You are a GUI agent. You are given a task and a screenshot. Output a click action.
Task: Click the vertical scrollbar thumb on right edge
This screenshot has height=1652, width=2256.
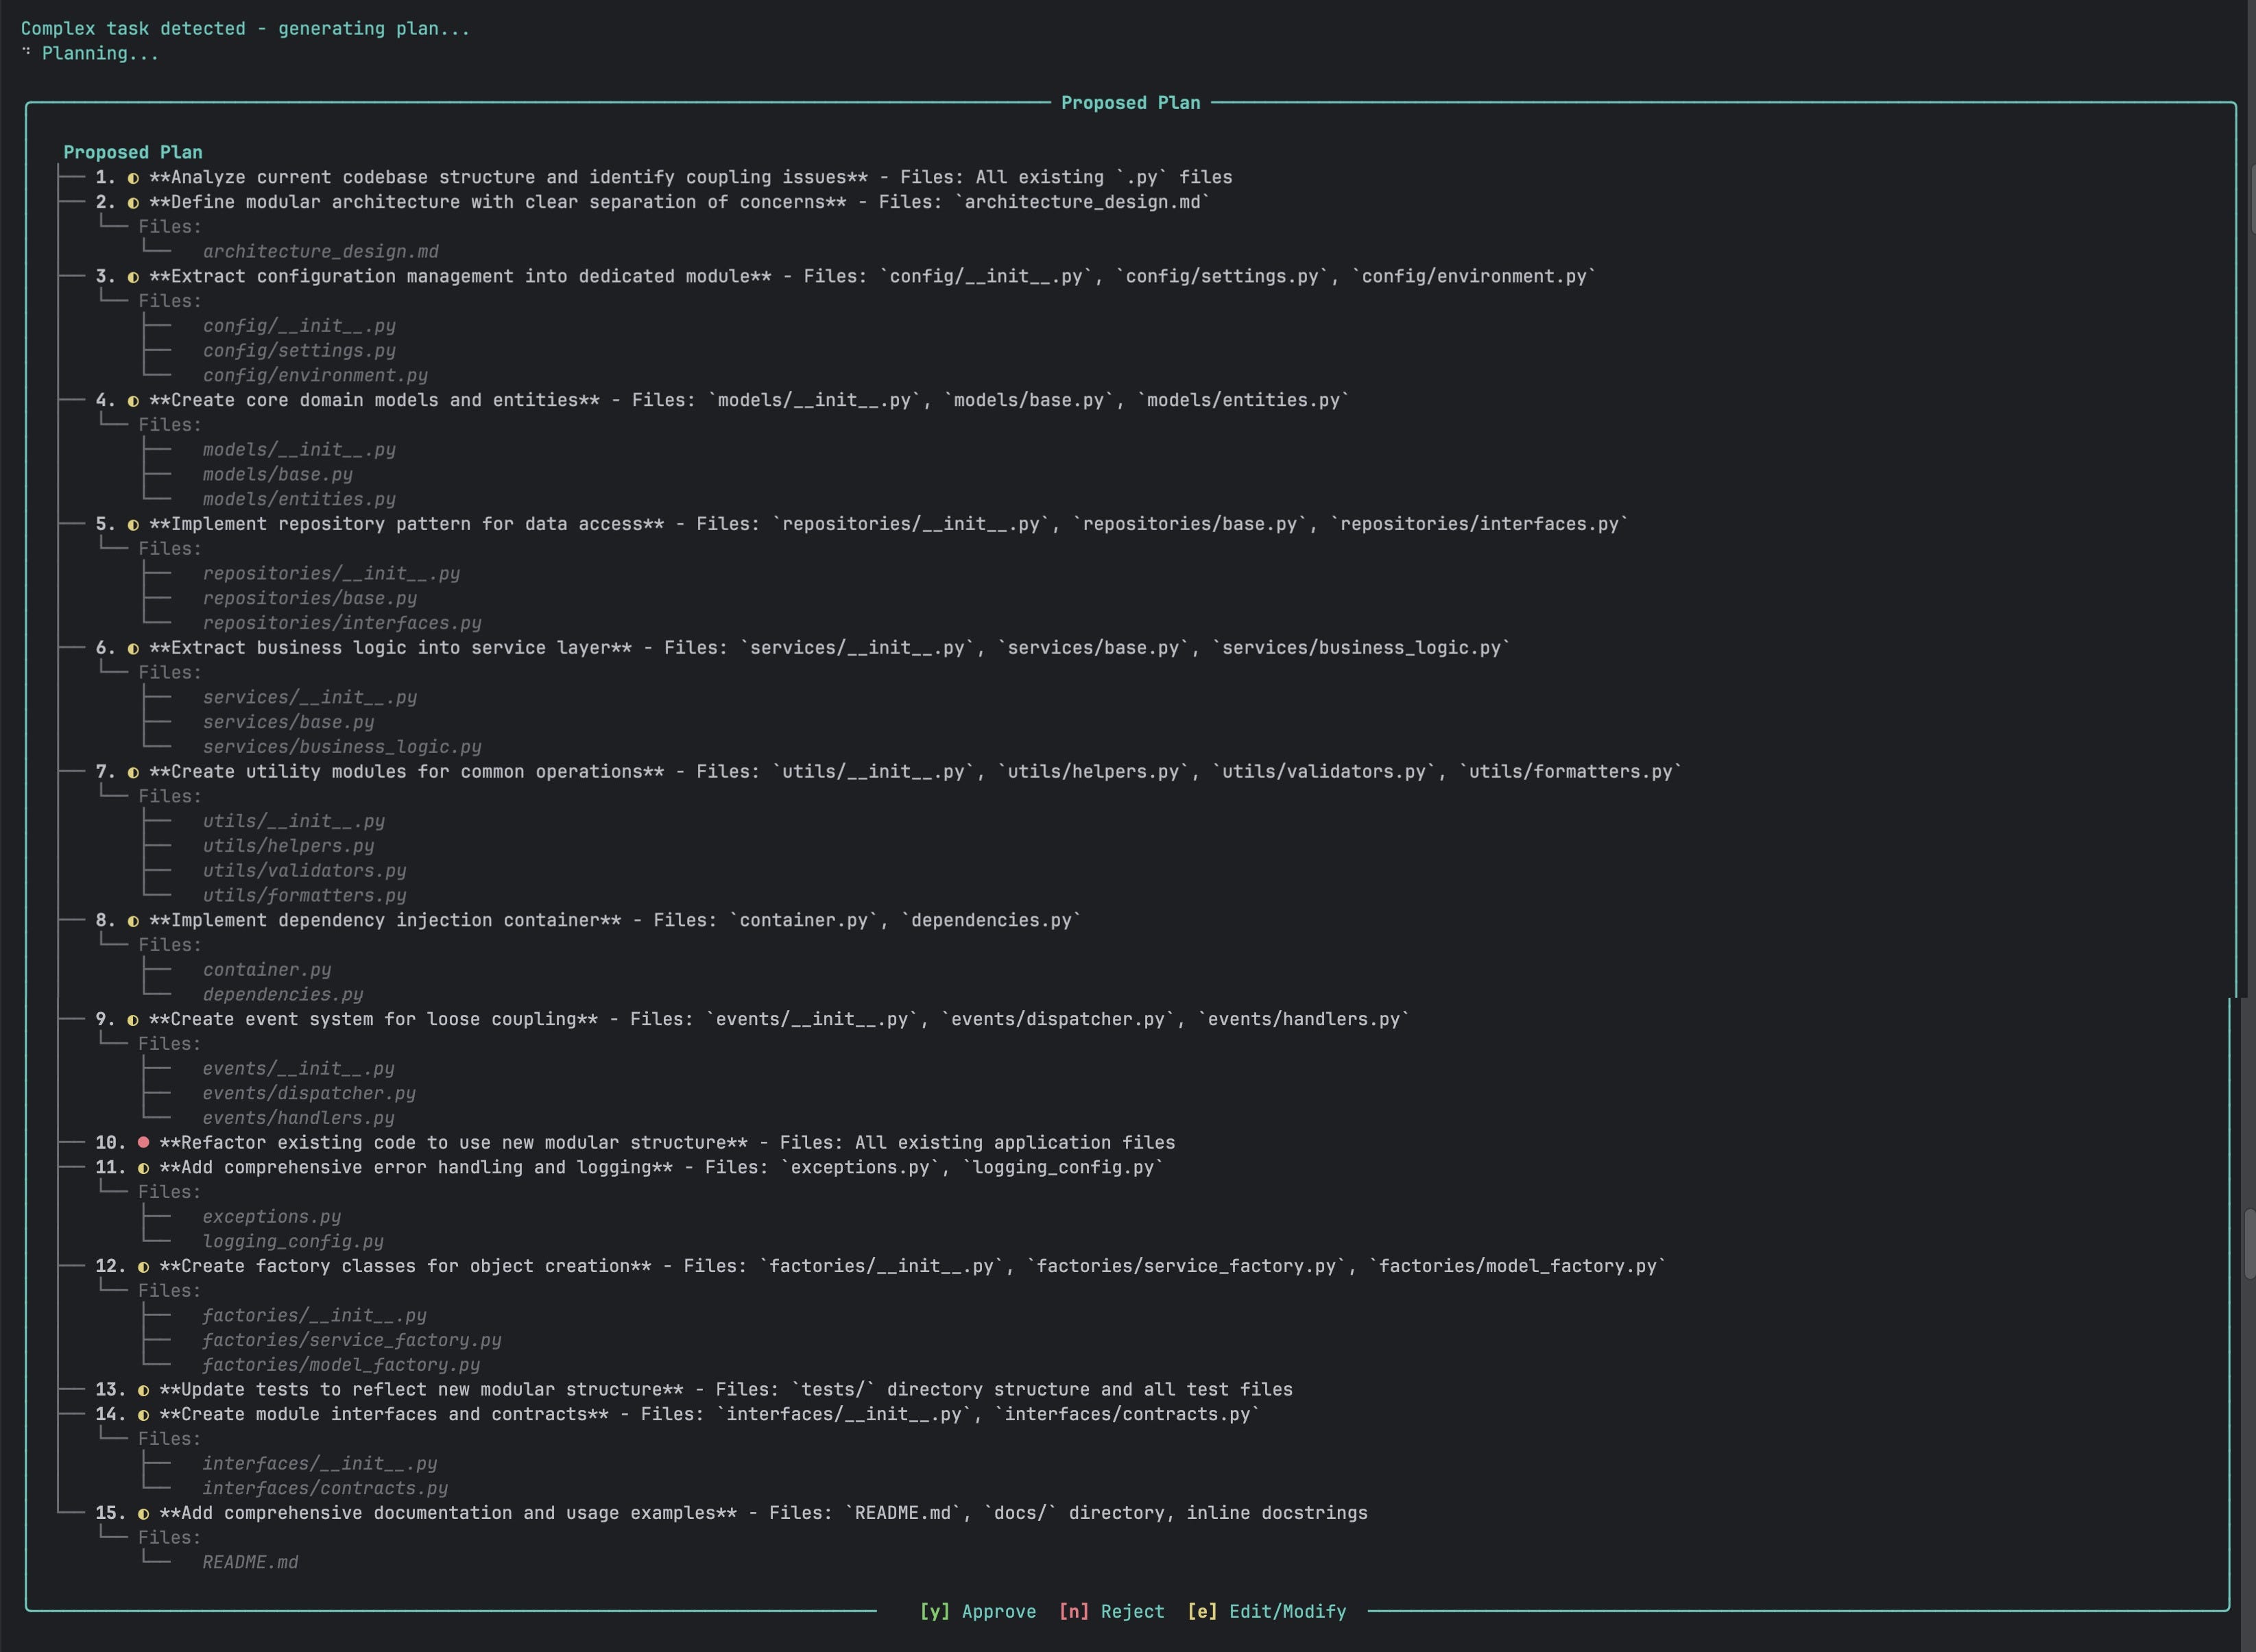pos(2249,1243)
